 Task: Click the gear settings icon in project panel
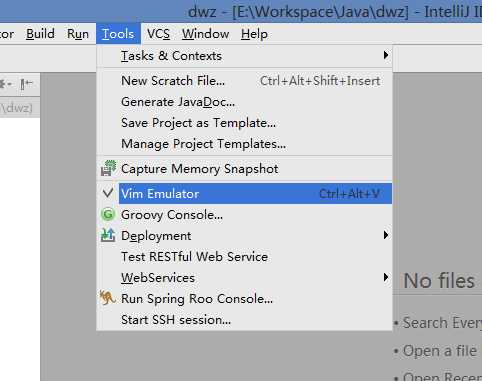coord(5,84)
